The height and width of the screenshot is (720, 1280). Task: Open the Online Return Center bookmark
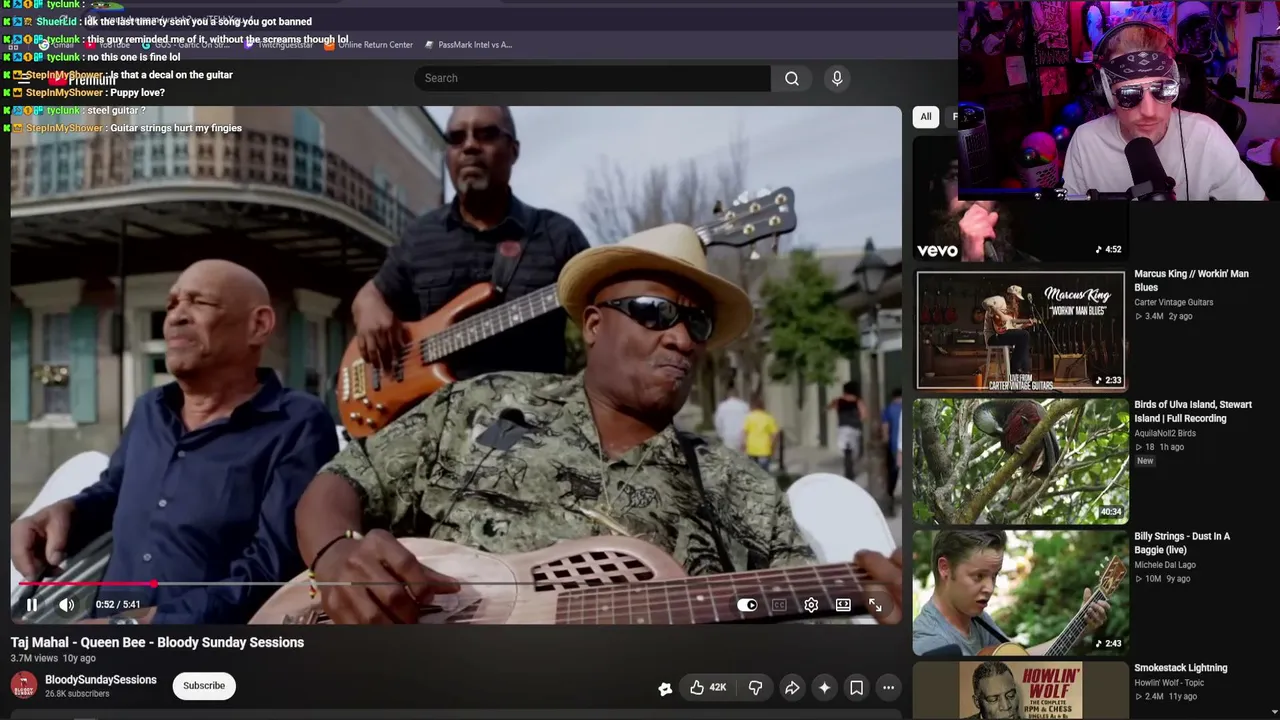(x=368, y=45)
